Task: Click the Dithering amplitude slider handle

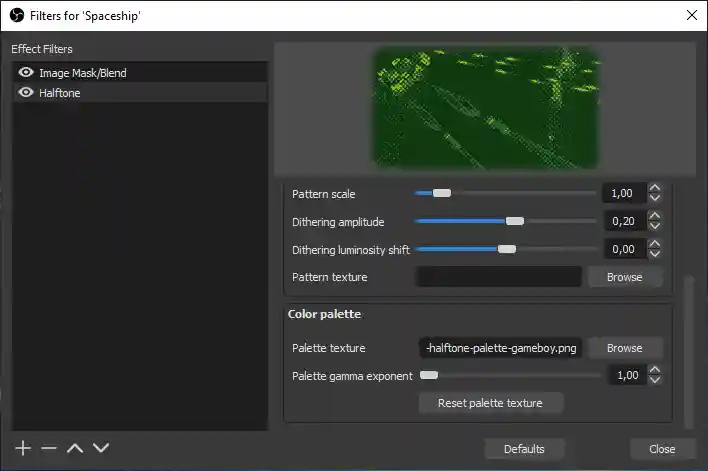Action: 515,221
